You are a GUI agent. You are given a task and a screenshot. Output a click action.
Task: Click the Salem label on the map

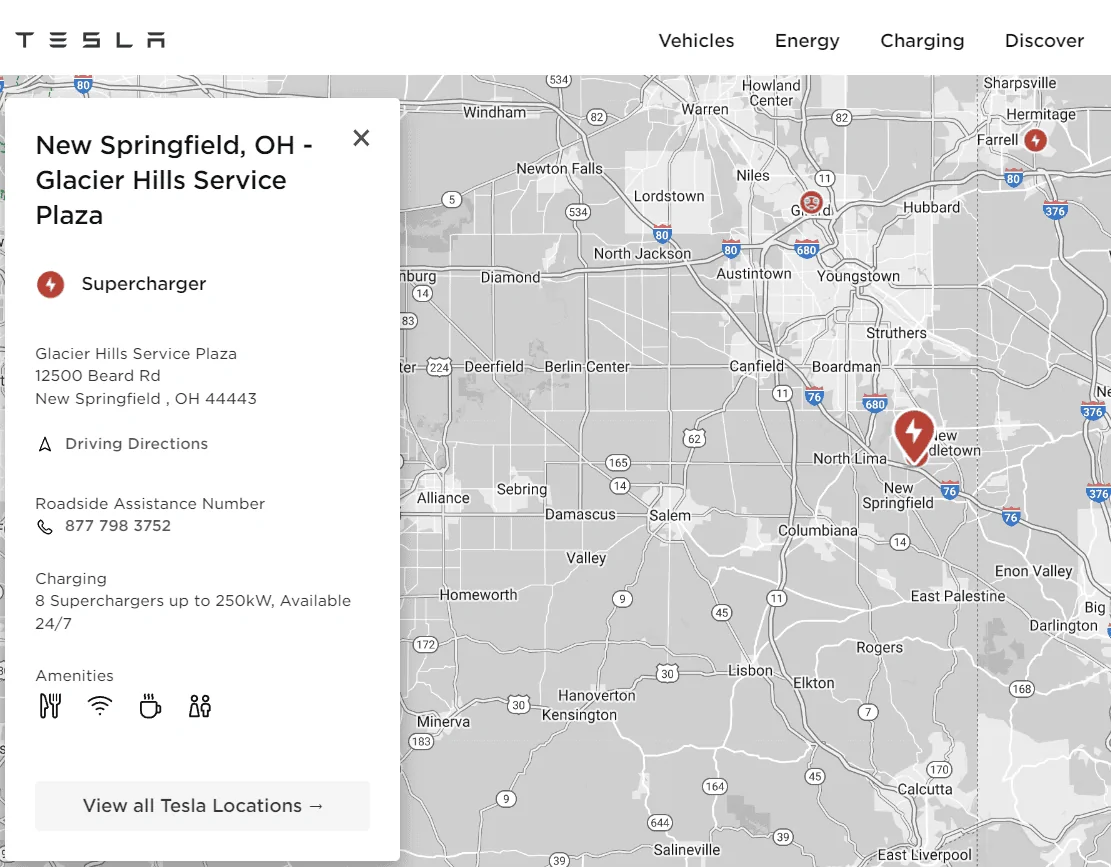tap(670, 516)
